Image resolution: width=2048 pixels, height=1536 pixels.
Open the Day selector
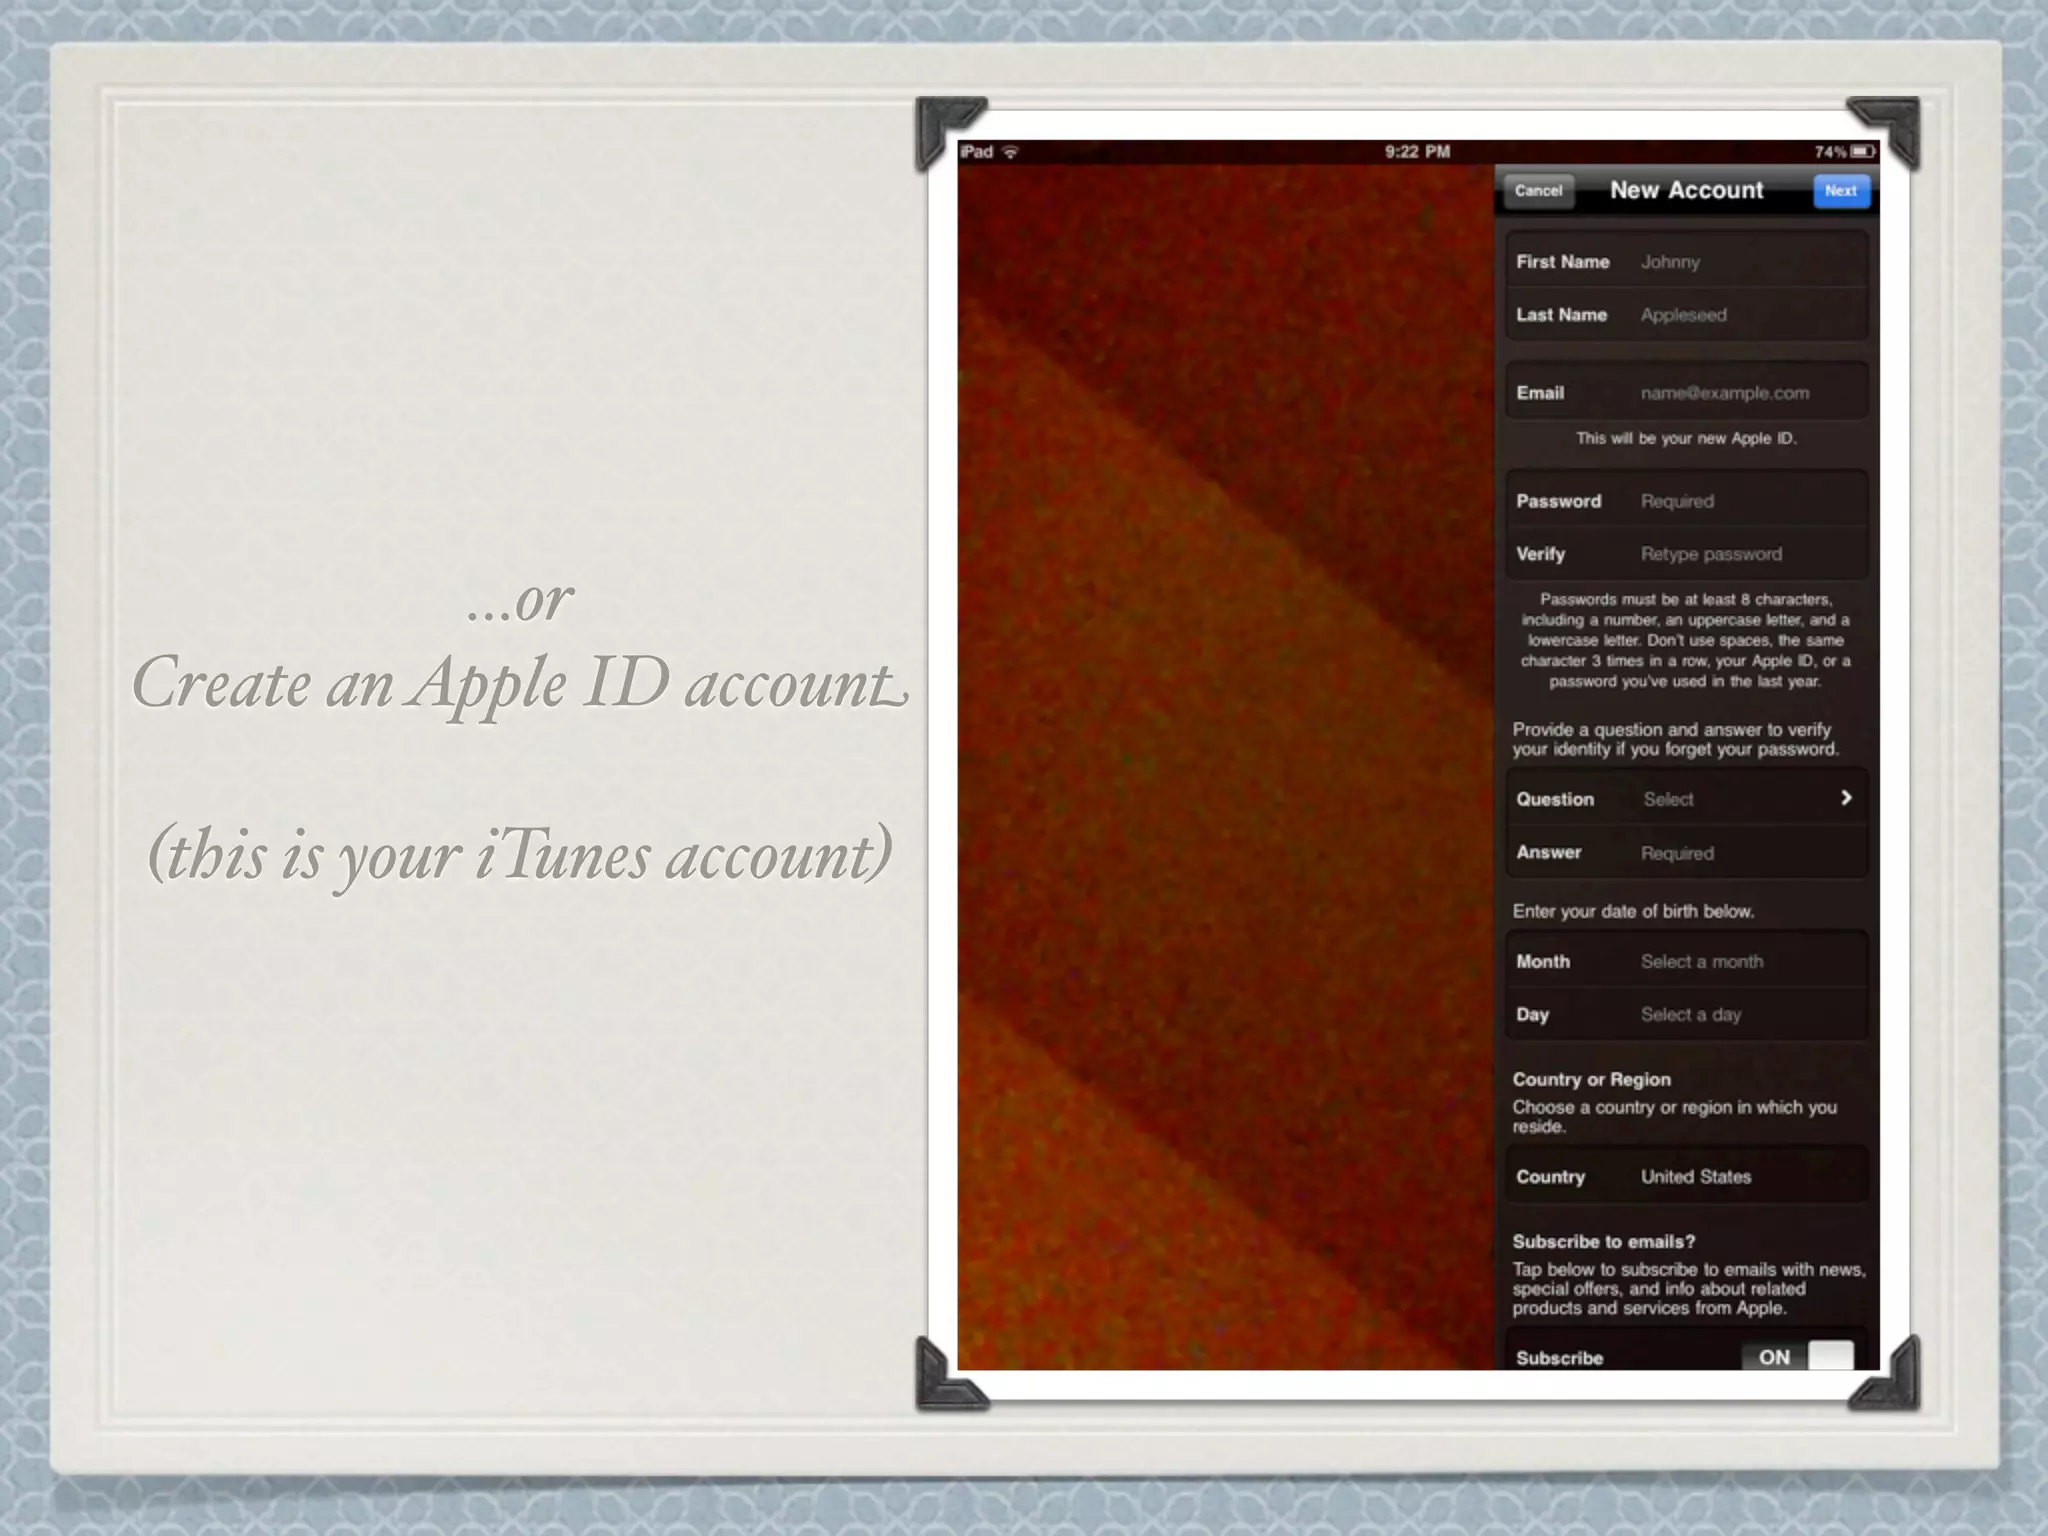[1687, 1014]
